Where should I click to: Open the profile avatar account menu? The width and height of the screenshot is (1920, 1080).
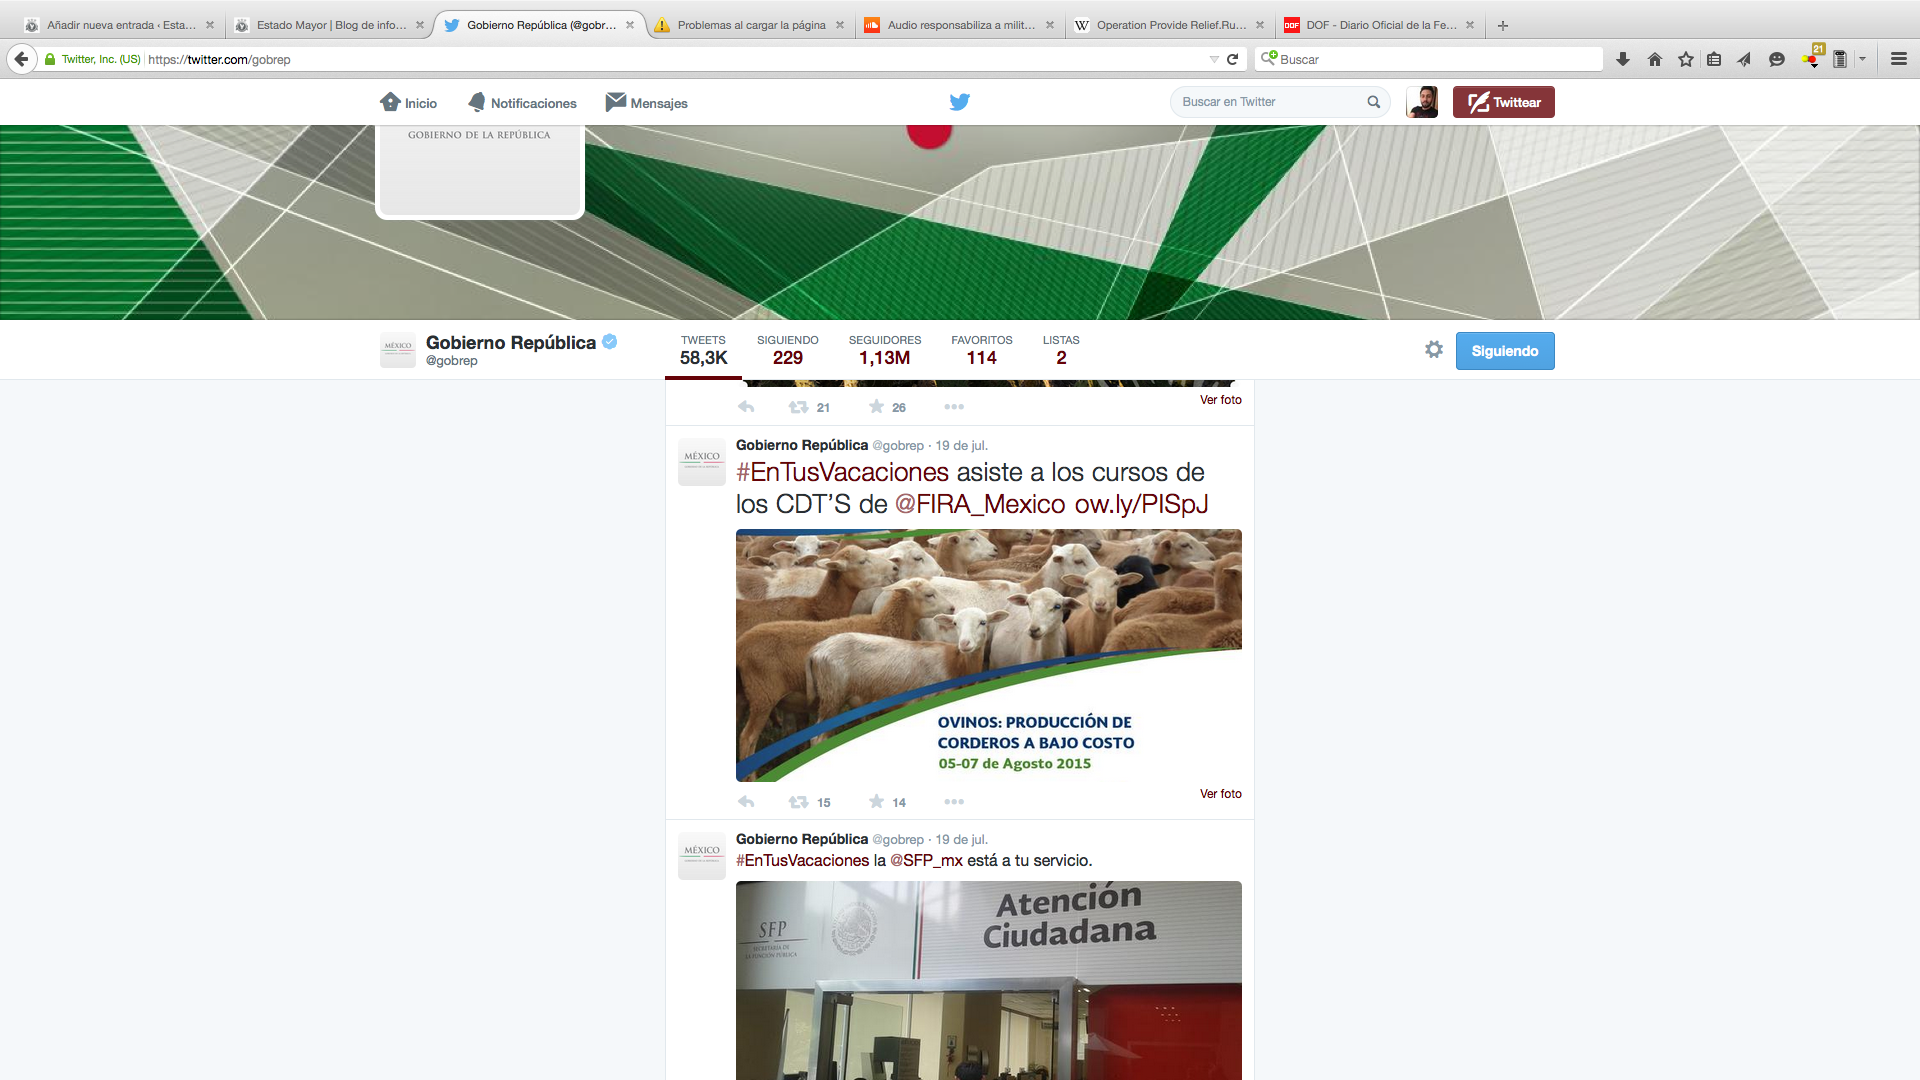pyautogui.click(x=1421, y=102)
